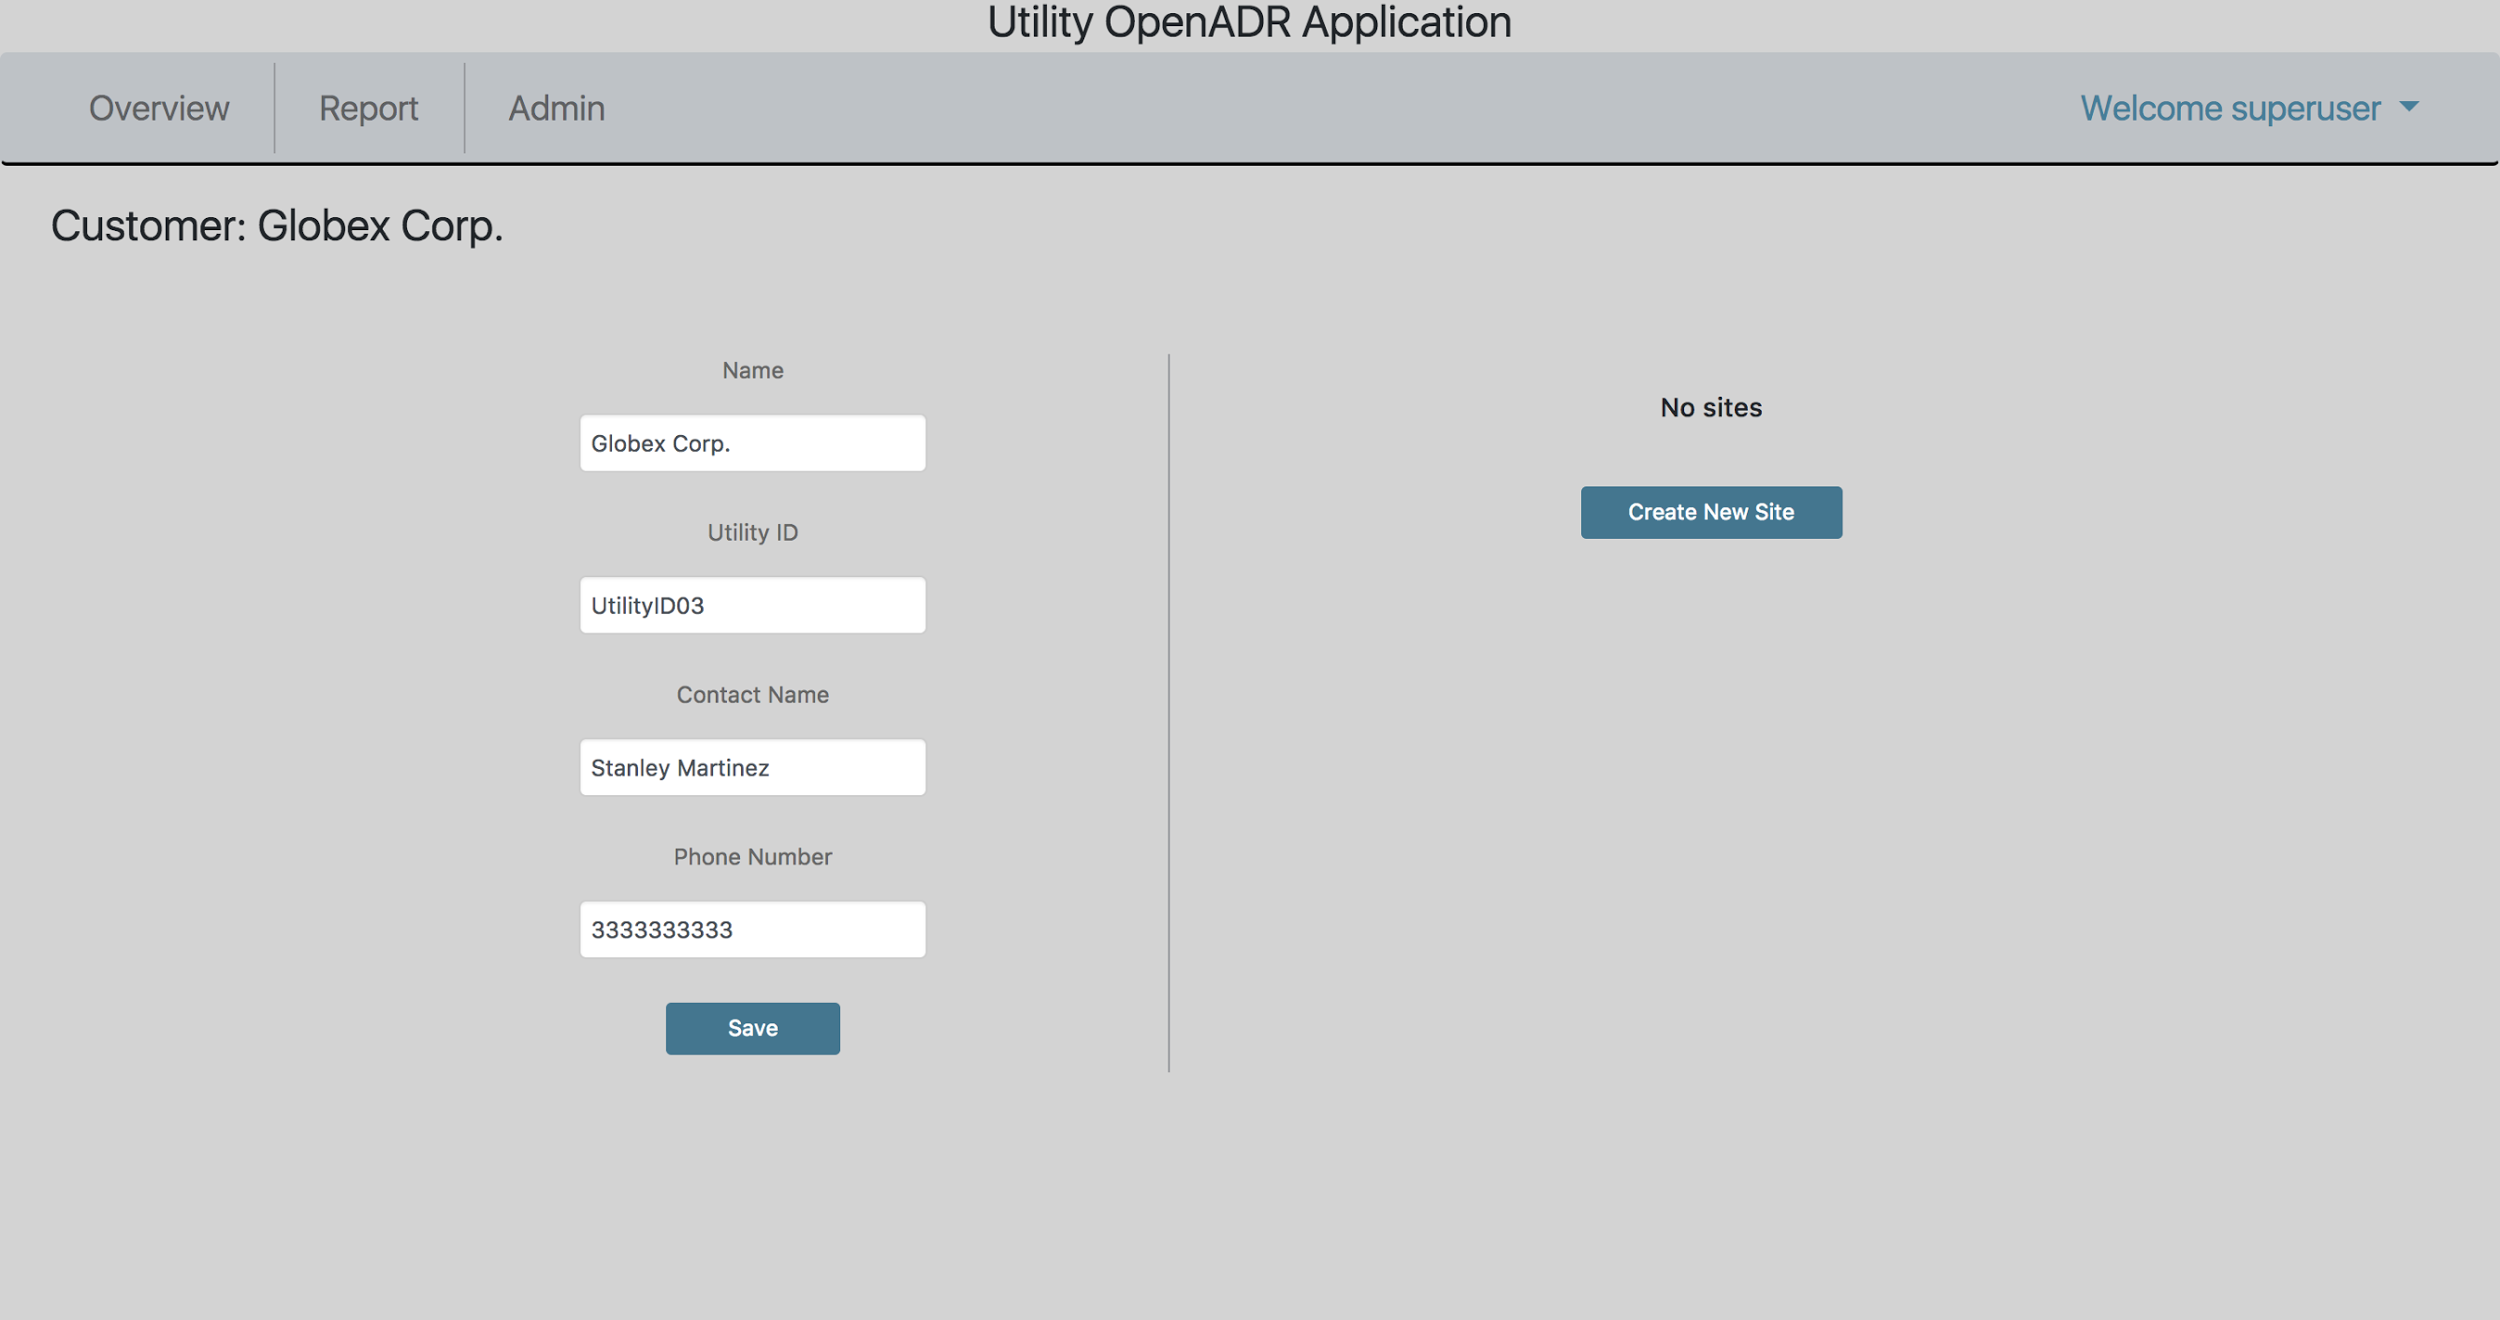Click the Utility OpenADR Application title
The image size is (2500, 1320).
pyautogui.click(x=1249, y=22)
